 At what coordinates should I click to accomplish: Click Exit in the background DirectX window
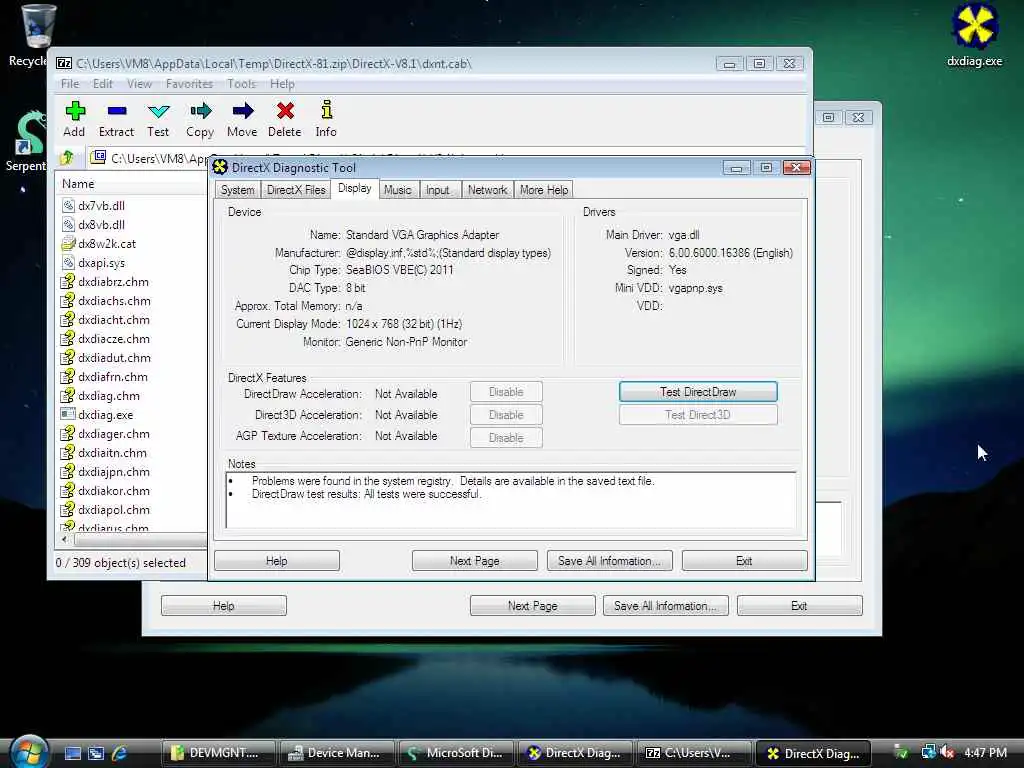[x=799, y=606]
